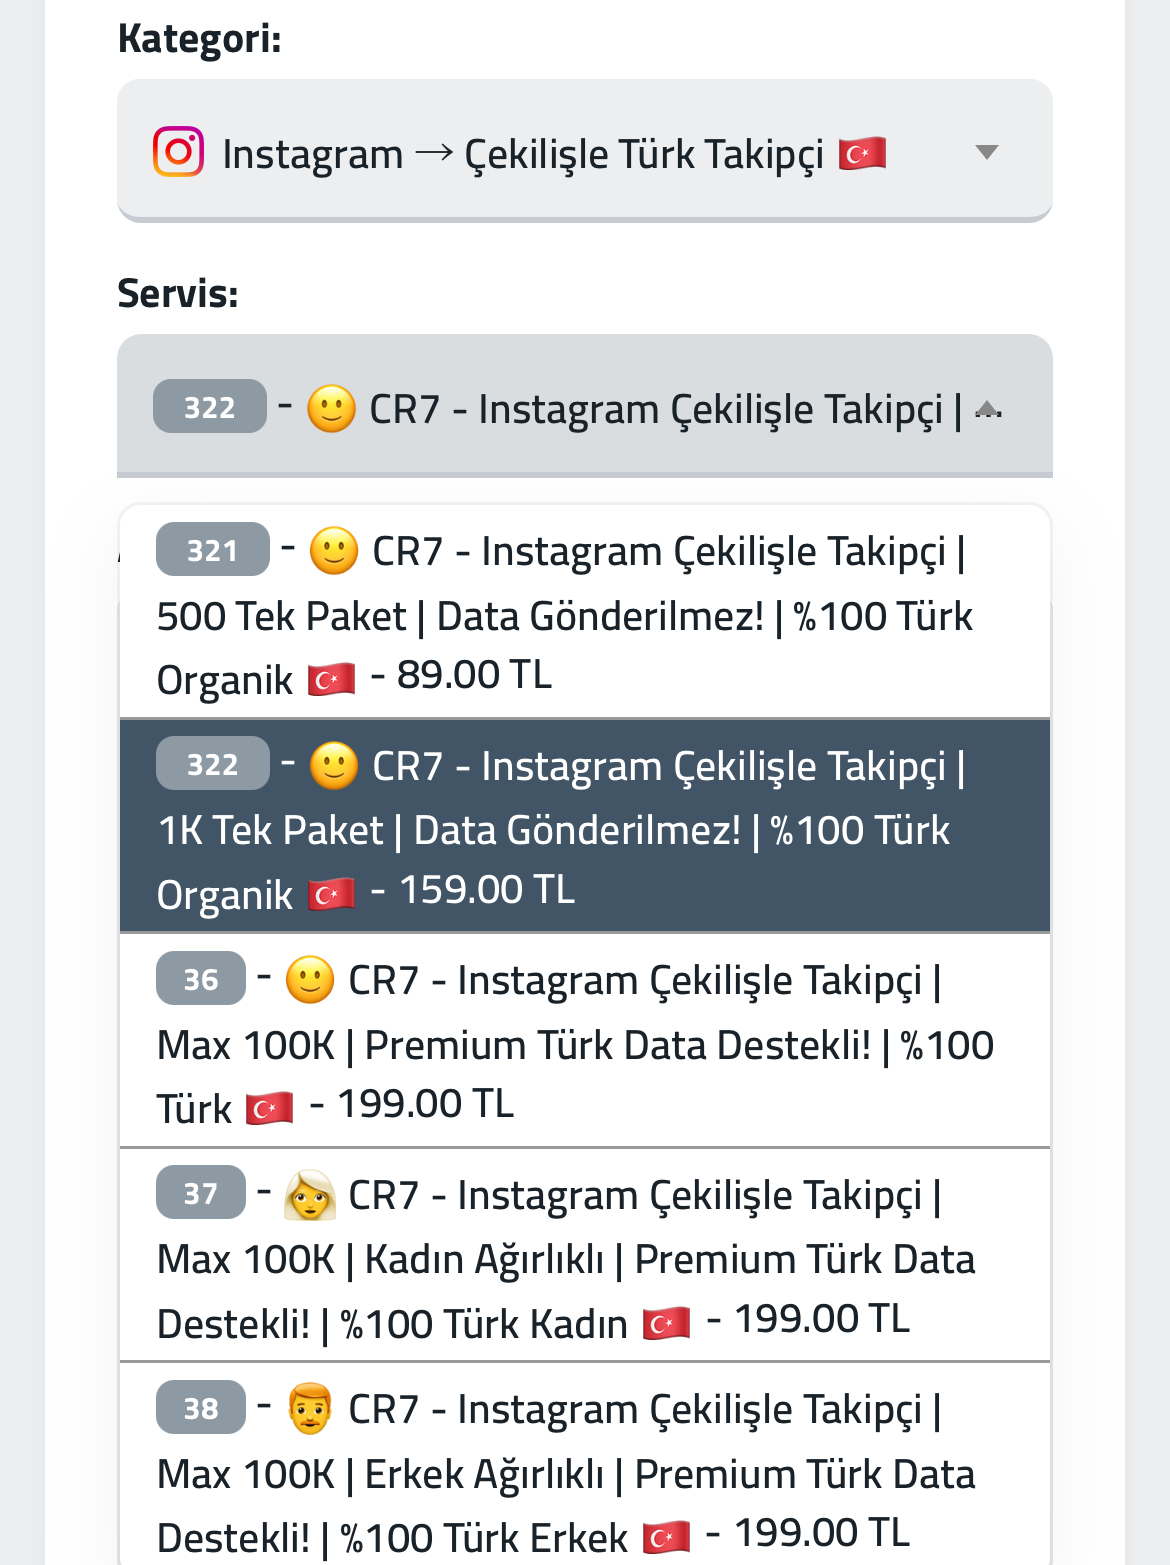Open the Instagram Çekilişle Türk Takipçi category selector
The height and width of the screenshot is (1565, 1170).
(585, 150)
